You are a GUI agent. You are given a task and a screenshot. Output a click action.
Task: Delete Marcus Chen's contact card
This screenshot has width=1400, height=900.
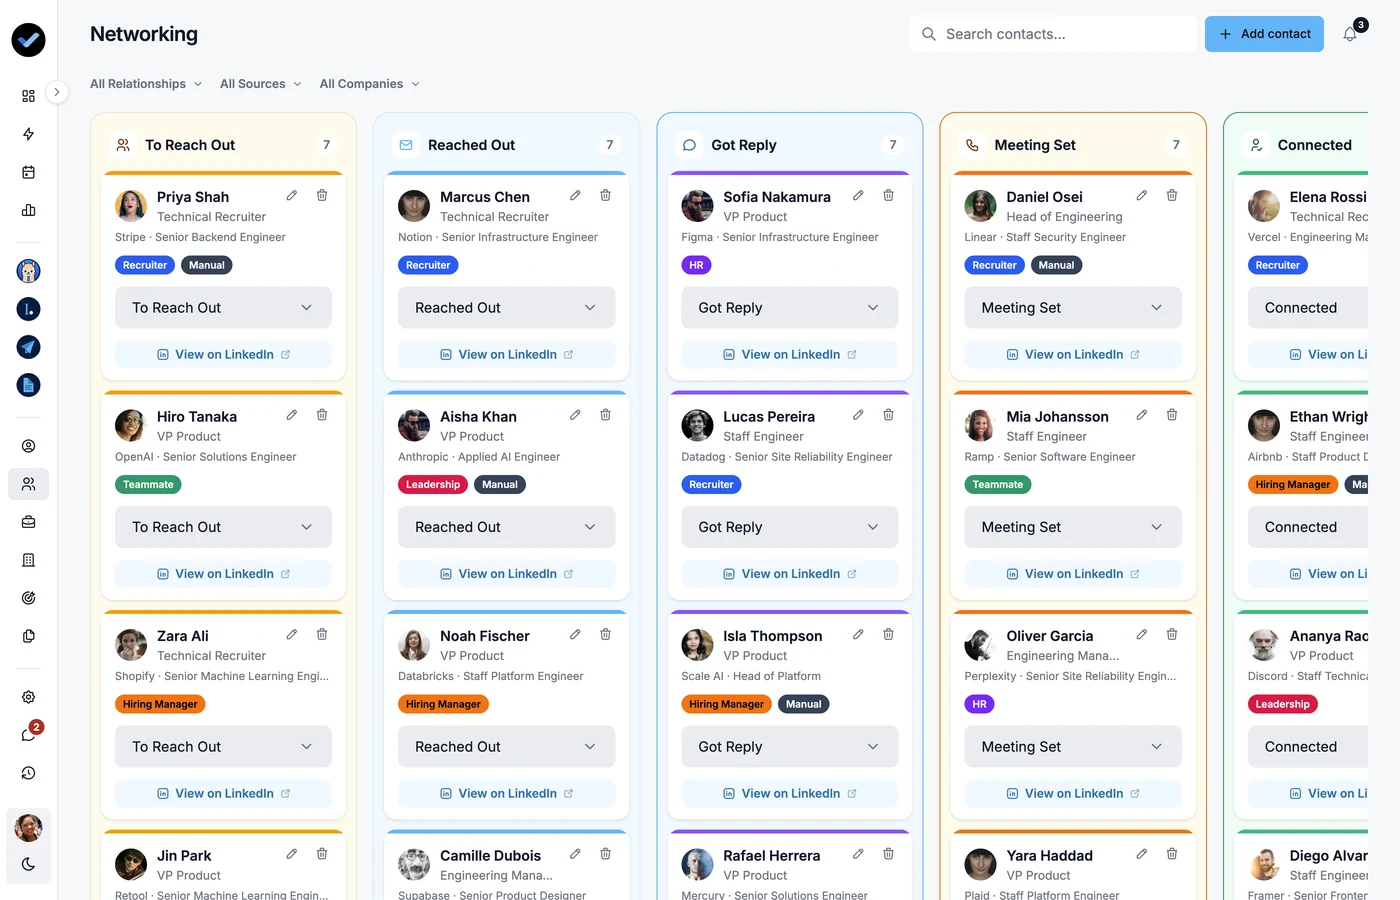click(x=605, y=195)
